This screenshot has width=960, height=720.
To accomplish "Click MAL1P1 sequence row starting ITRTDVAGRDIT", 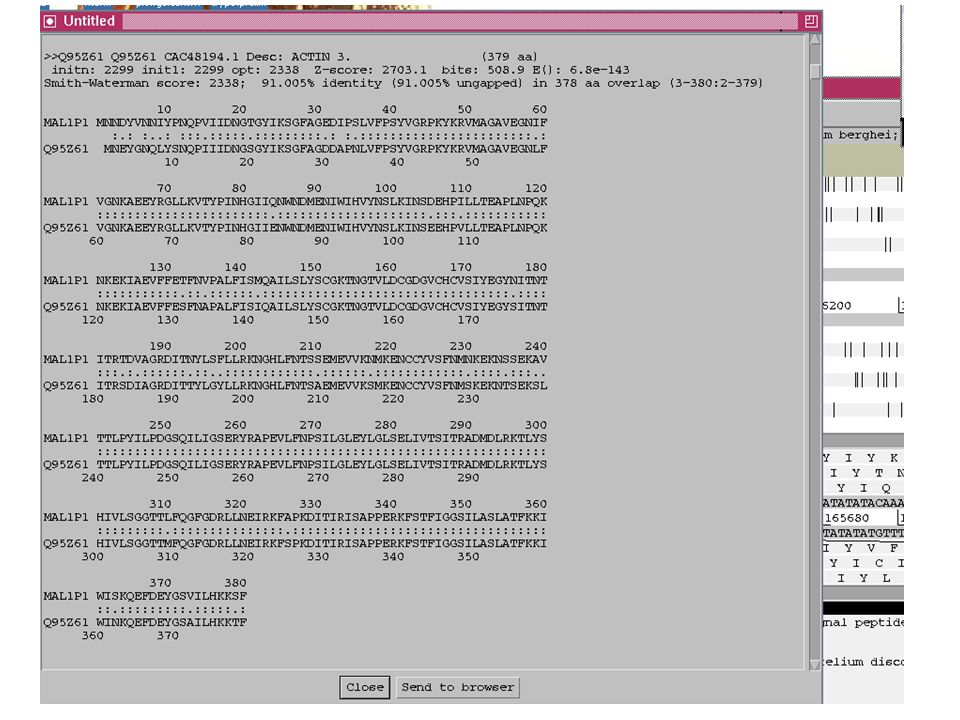I will (x=295, y=359).
